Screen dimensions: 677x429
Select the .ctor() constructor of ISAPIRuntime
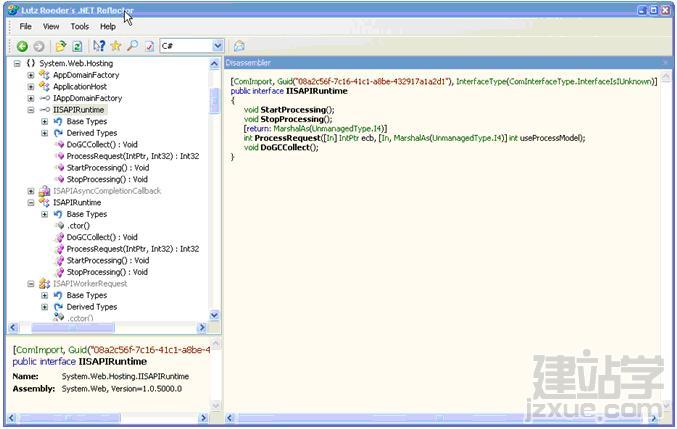pyautogui.click(x=78, y=226)
